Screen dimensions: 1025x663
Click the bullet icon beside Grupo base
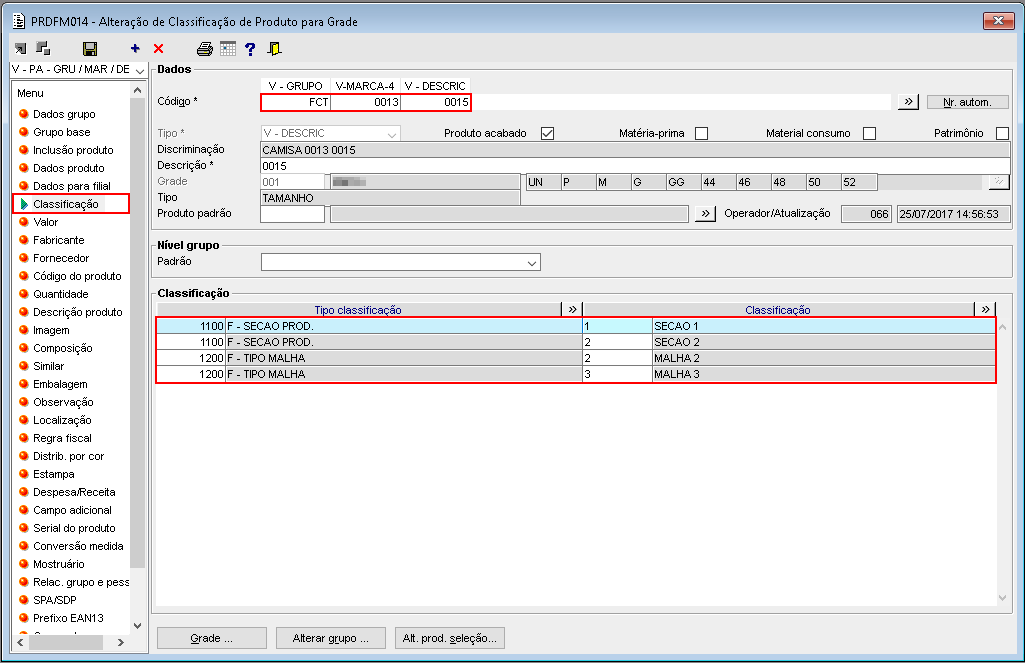24,132
